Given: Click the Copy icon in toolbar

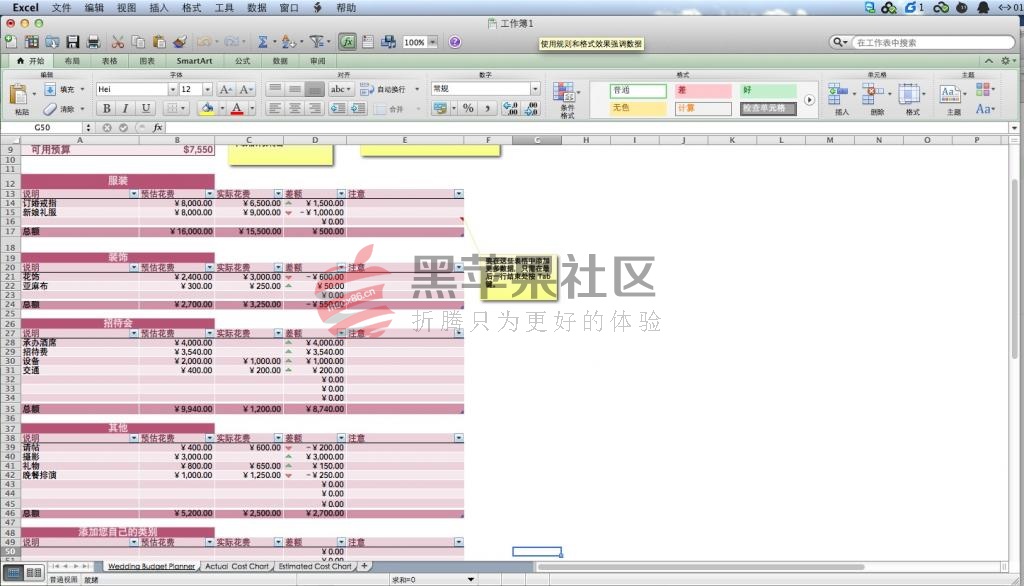Looking at the screenshot, I should pos(138,42).
